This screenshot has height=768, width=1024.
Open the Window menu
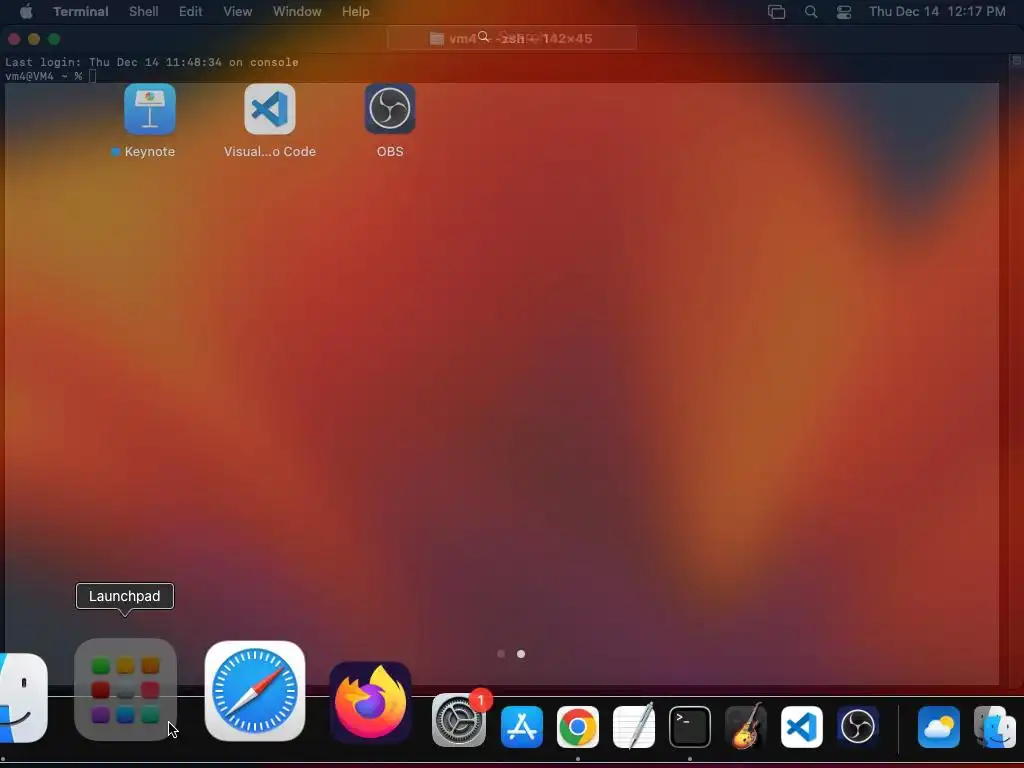297,12
